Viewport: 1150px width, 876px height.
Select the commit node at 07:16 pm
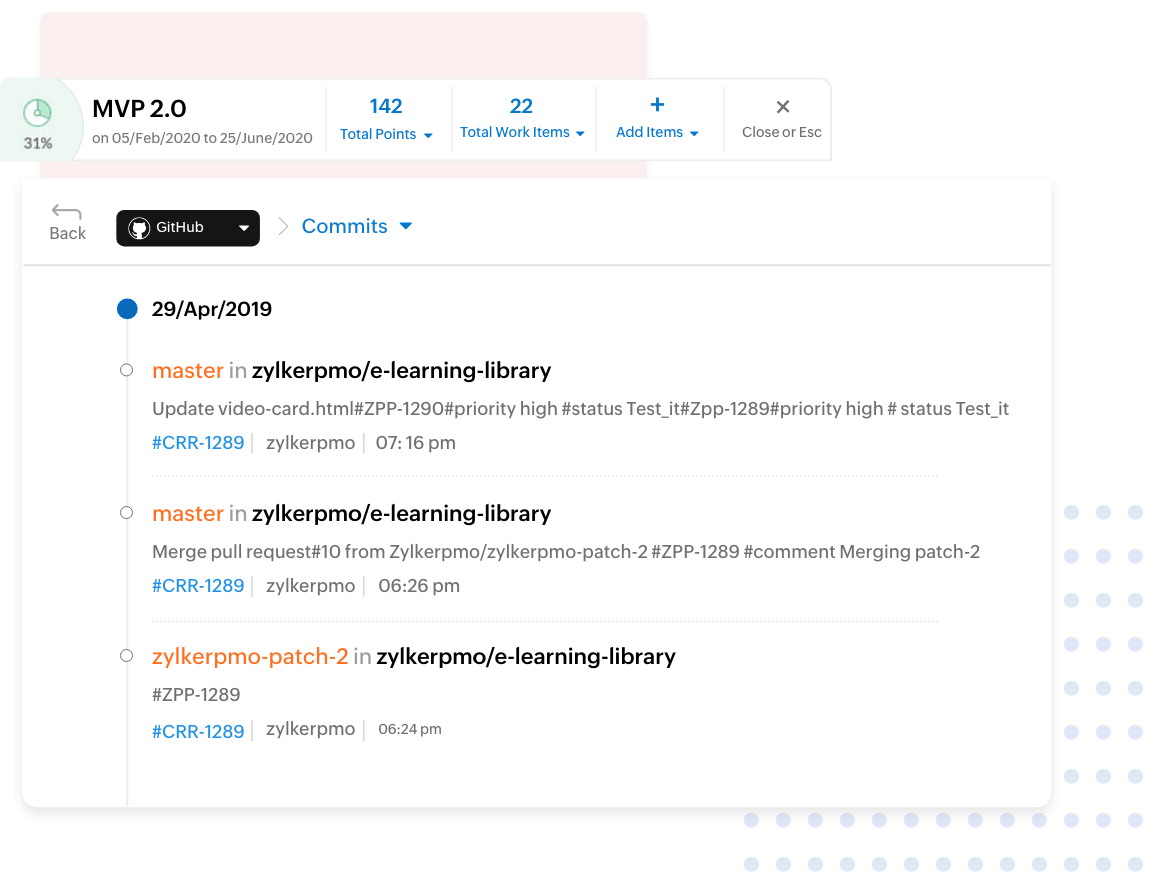pyautogui.click(x=126, y=370)
